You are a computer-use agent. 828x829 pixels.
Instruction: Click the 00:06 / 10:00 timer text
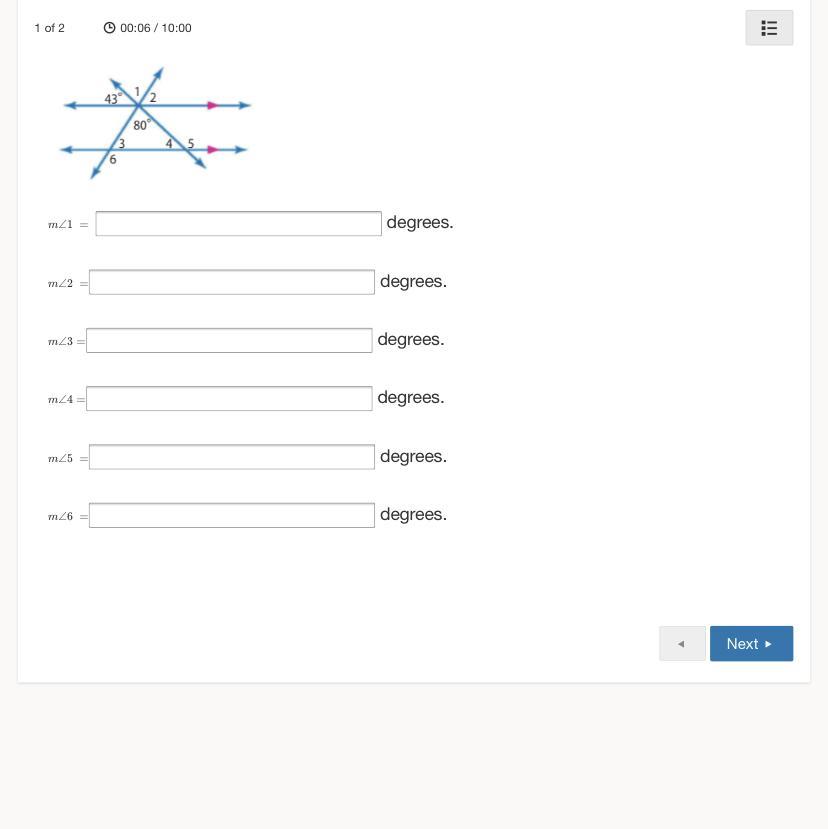coord(155,28)
